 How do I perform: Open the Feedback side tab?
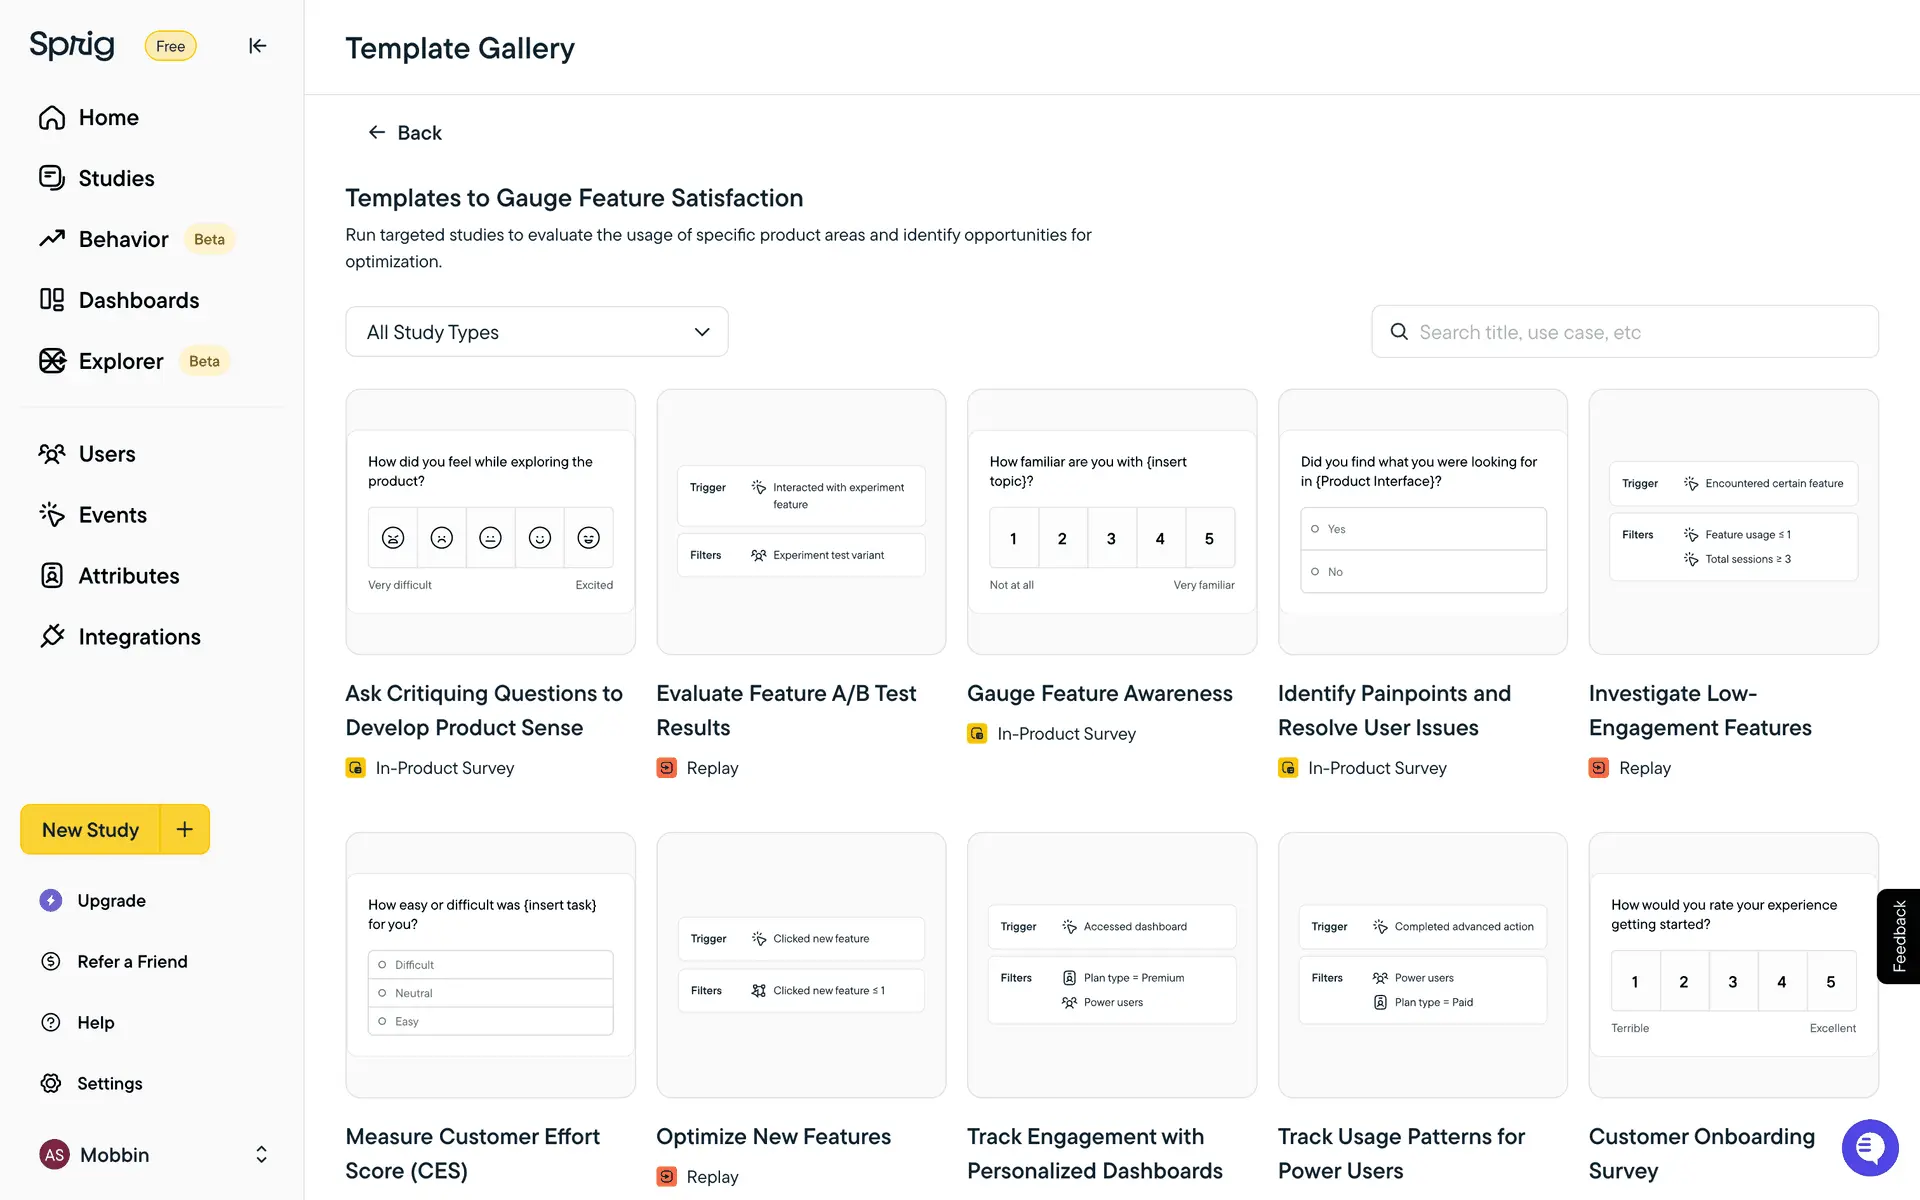(x=1899, y=936)
